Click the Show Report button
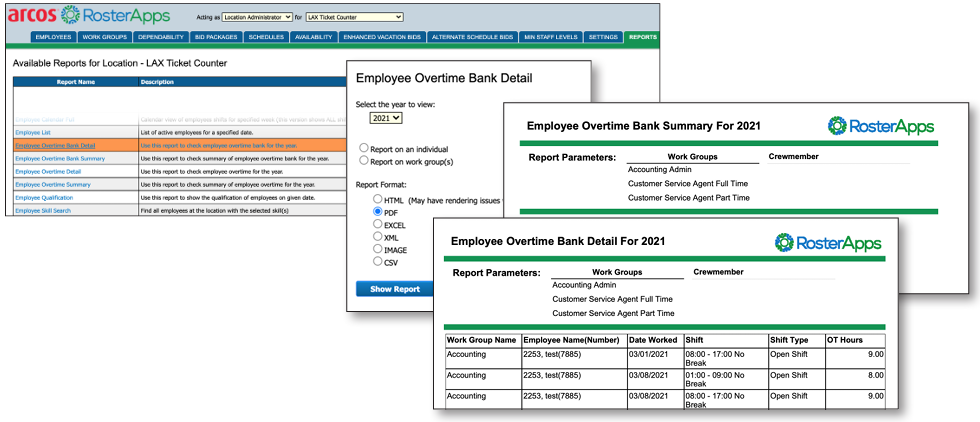Viewport: 980px width, 422px height. (394, 289)
